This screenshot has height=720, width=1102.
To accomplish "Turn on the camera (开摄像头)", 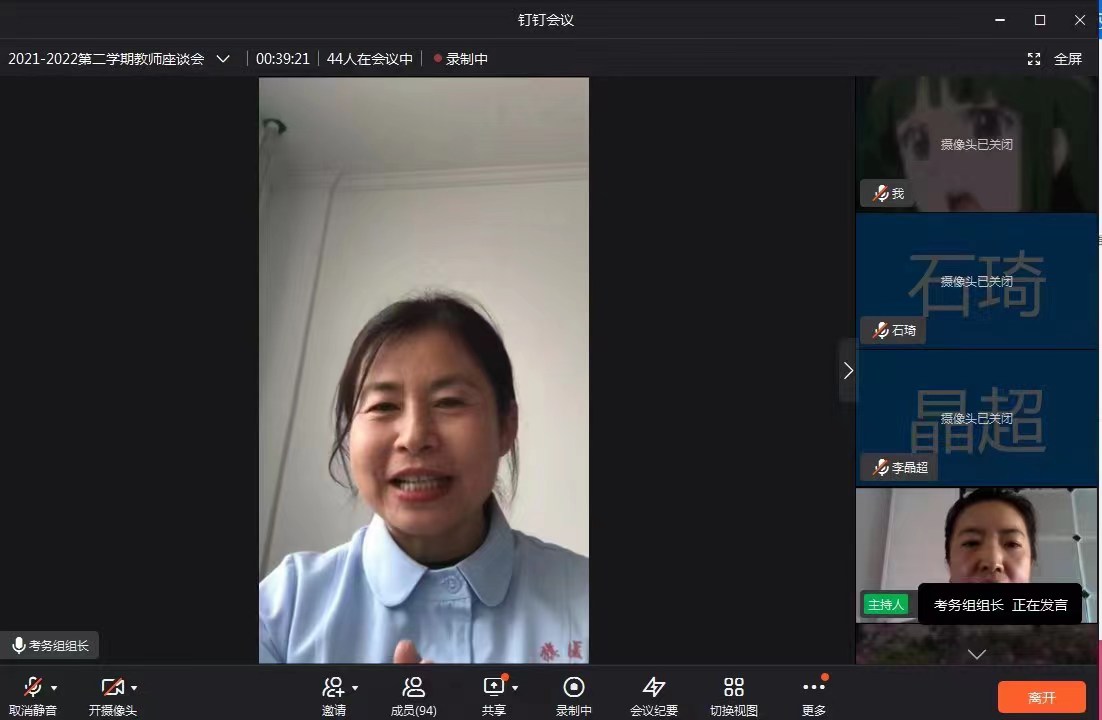I will pos(112,687).
